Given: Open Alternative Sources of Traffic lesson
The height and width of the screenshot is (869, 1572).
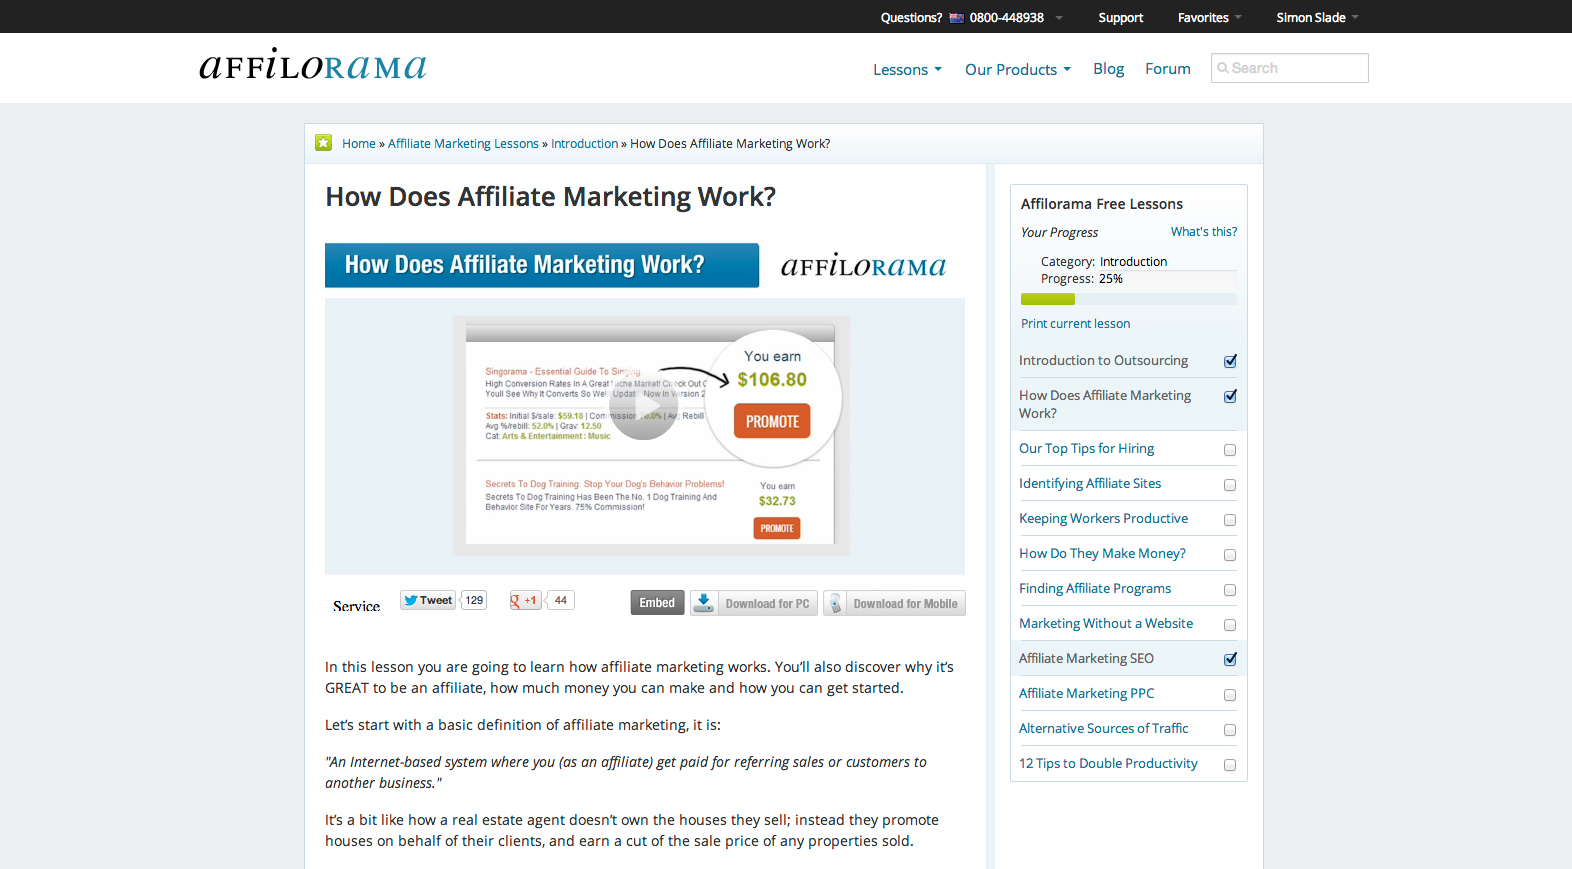Looking at the screenshot, I should 1103,728.
